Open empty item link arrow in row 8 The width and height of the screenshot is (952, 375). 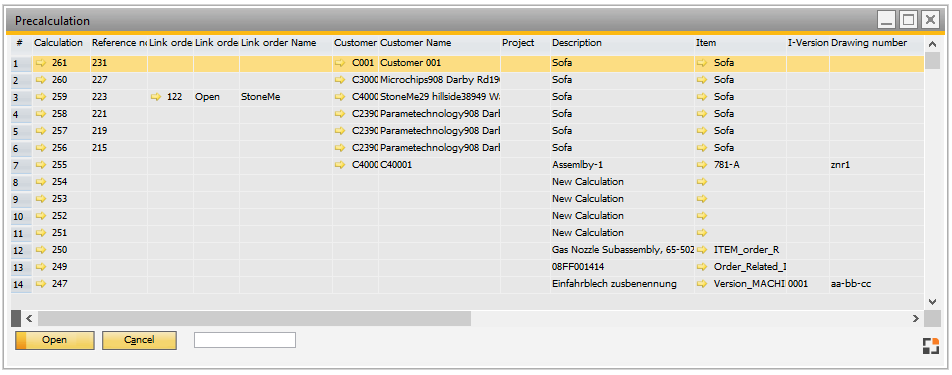coord(702,181)
